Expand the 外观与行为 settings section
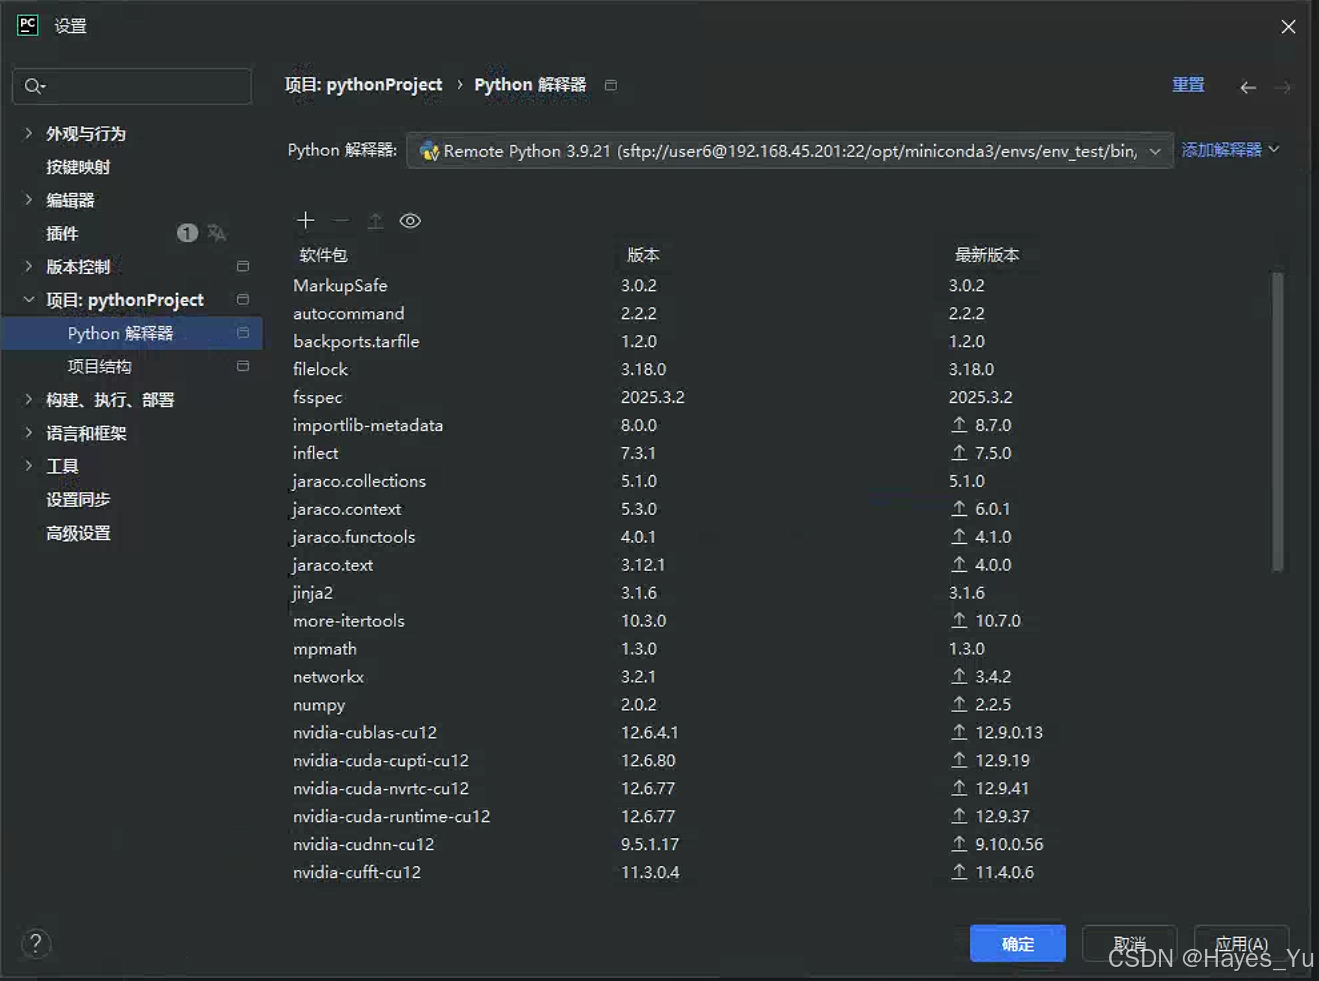 tap(28, 133)
